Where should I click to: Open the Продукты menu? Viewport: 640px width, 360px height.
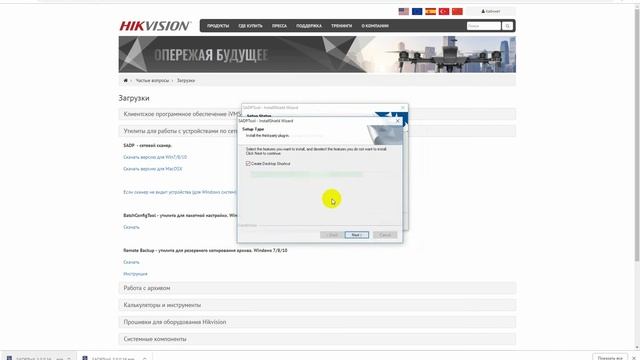click(x=218, y=26)
